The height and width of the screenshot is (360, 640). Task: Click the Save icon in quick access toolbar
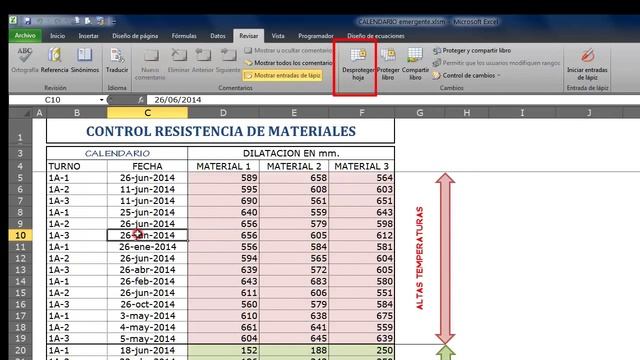27,21
